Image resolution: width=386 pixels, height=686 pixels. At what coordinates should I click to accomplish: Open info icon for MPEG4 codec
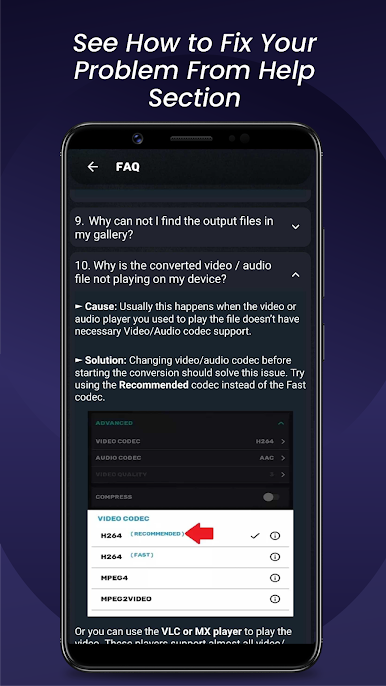(275, 578)
